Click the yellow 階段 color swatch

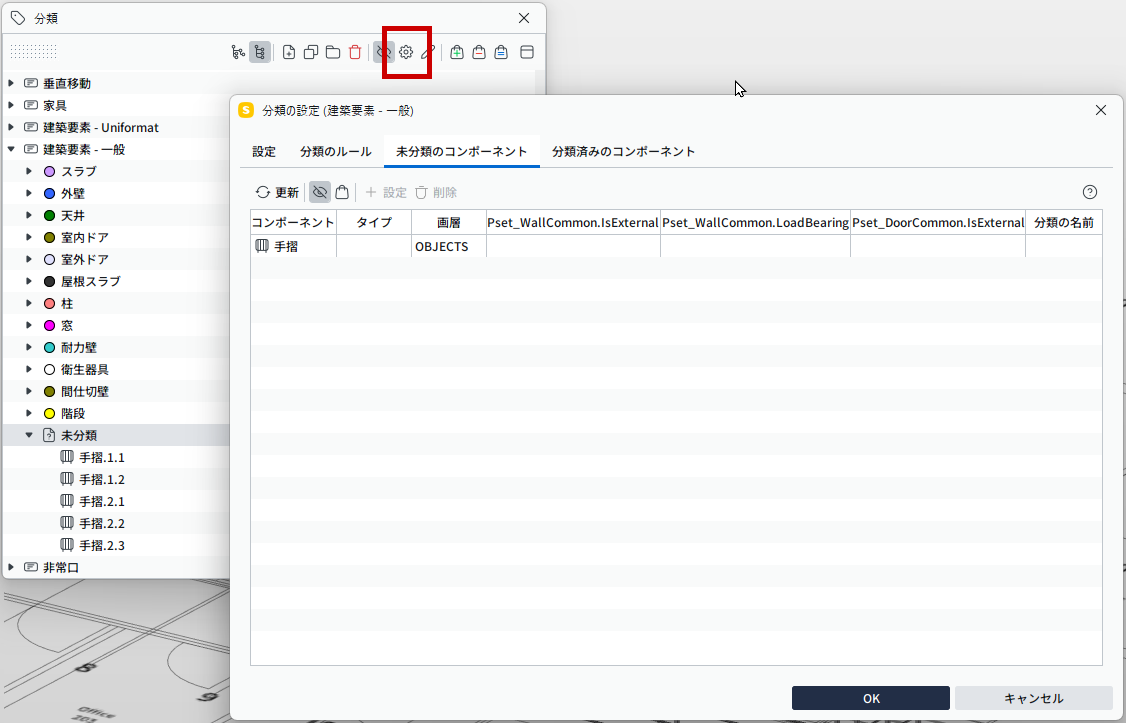[x=50, y=414]
